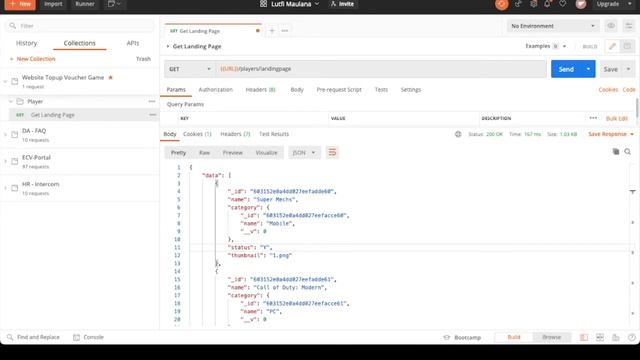Add a new request tab with plus
Image resolution: width=640 pixels, height=360 pixels.
(272, 31)
